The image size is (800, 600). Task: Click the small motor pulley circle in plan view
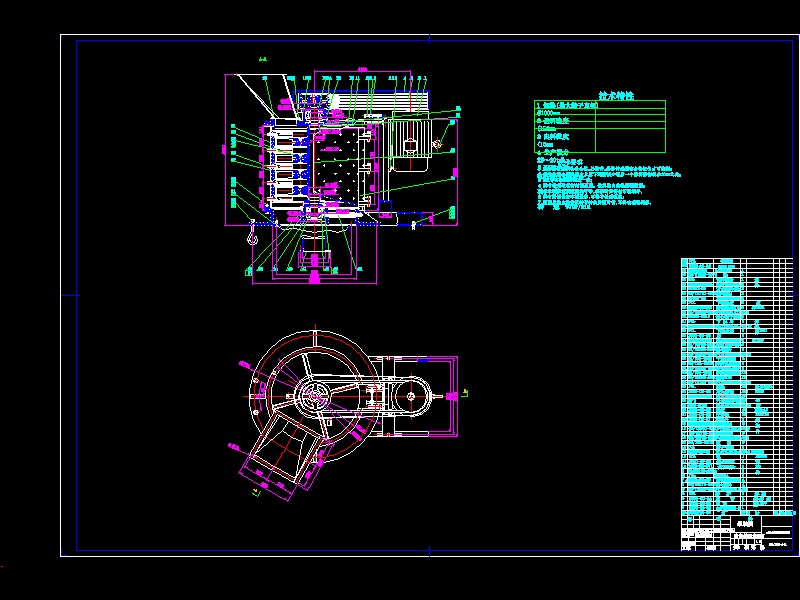[412, 396]
